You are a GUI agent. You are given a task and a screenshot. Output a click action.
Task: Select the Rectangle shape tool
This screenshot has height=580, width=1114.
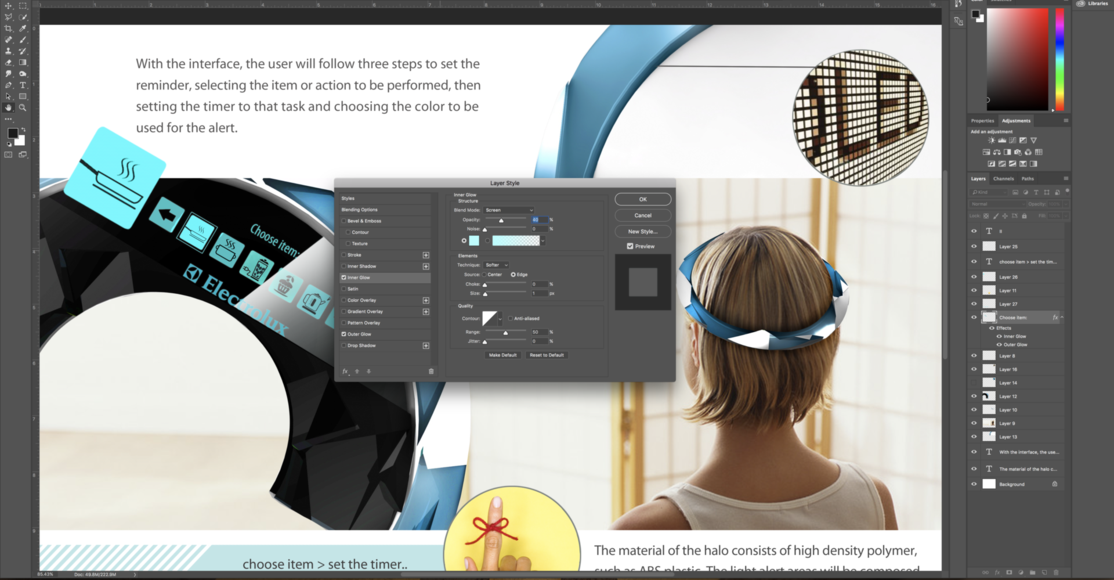[x=23, y=96]
